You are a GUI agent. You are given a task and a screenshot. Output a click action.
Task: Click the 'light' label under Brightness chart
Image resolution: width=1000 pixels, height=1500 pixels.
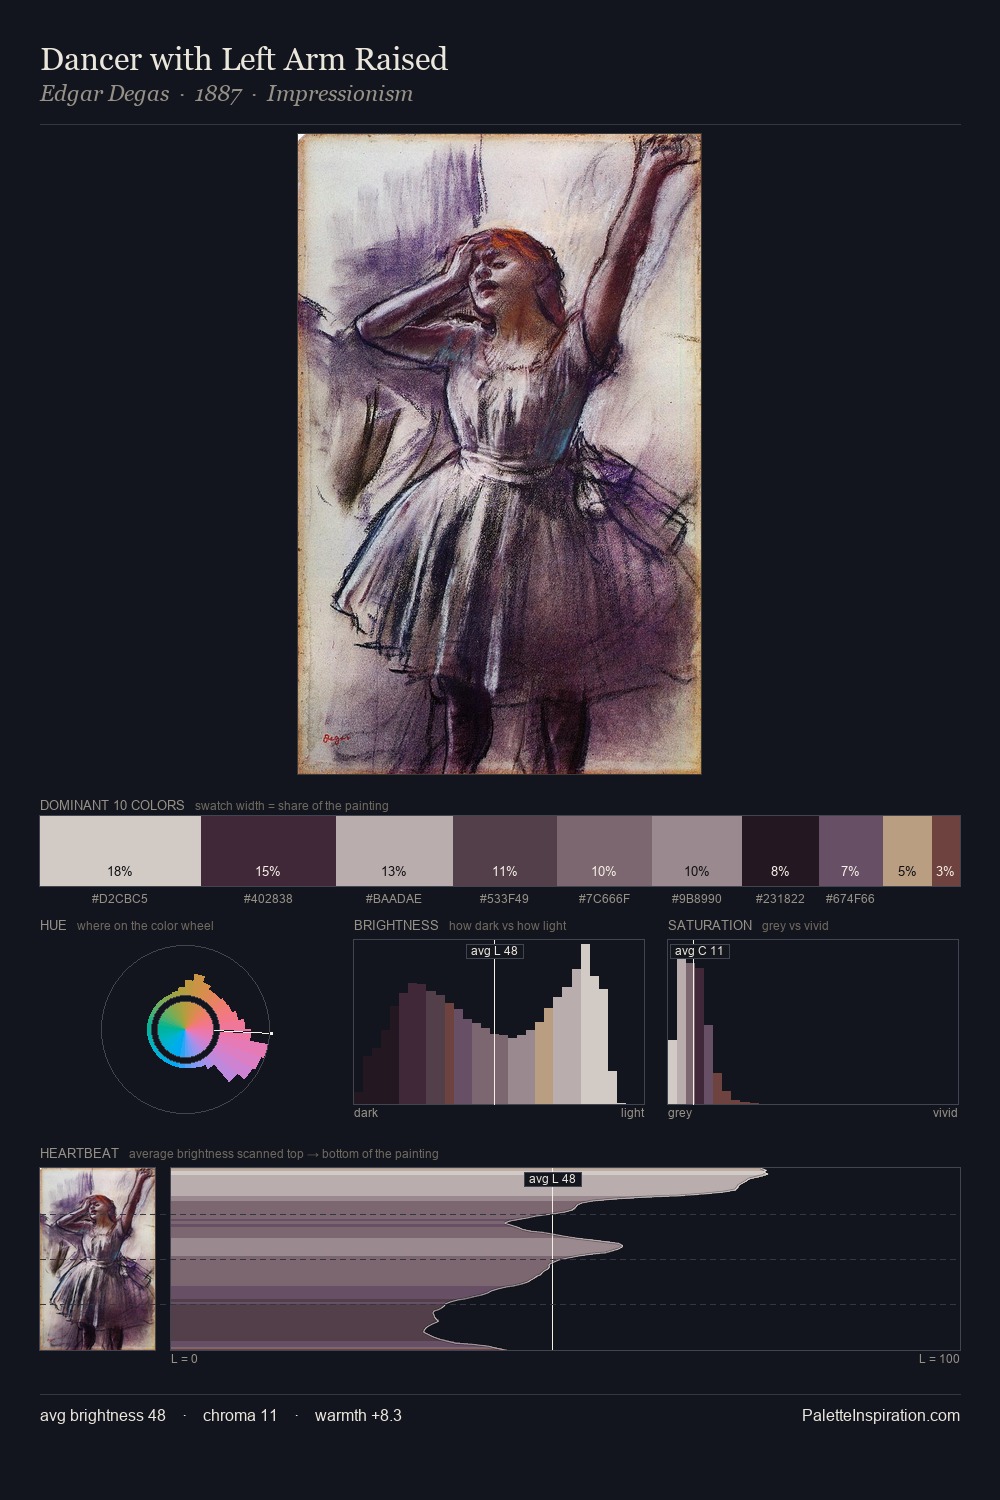[x=632, y=1112]
